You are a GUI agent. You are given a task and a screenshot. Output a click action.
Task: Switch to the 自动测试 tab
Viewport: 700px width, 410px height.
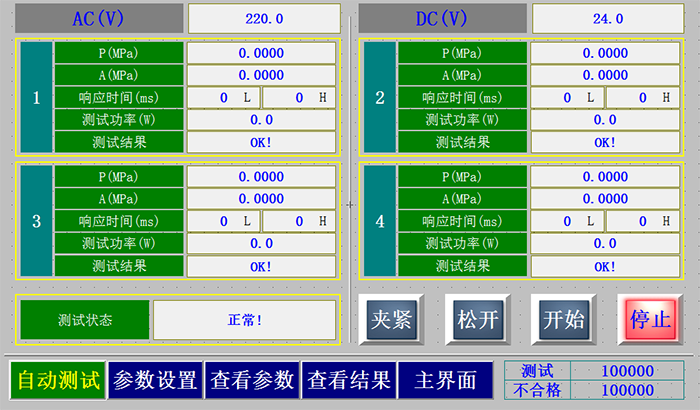pos(58,380)
